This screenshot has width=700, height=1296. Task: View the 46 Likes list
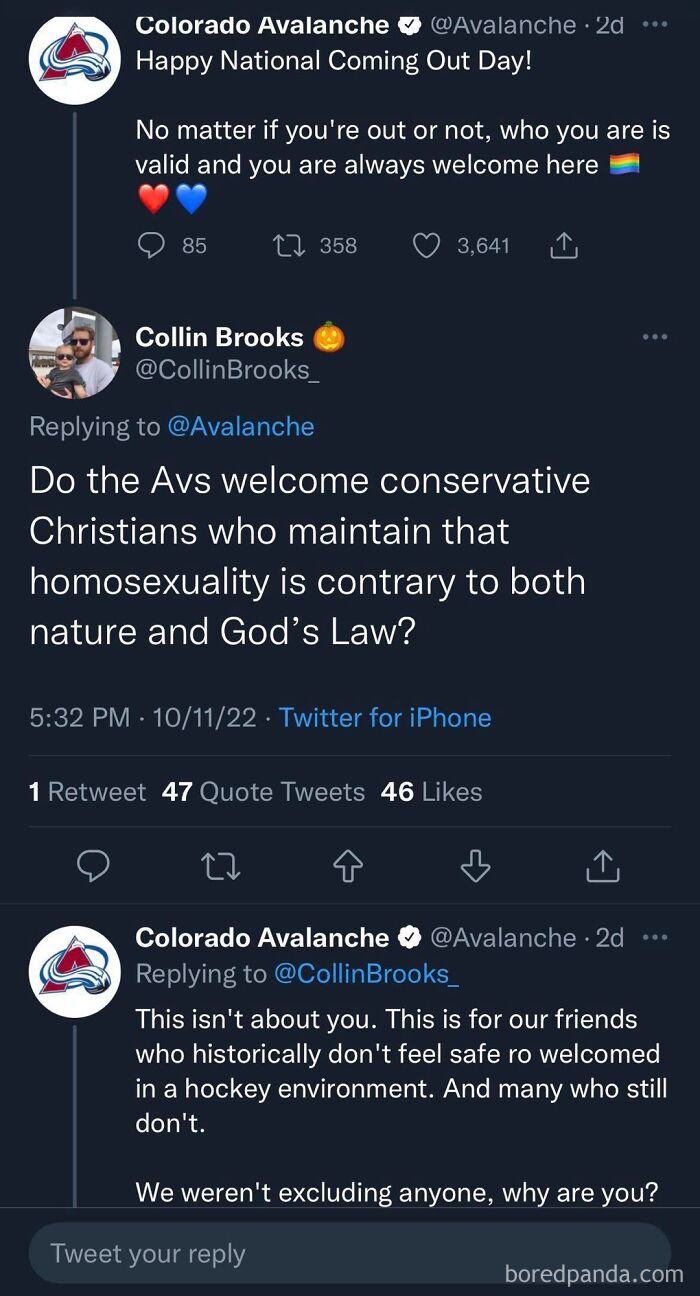coord(431,792)
